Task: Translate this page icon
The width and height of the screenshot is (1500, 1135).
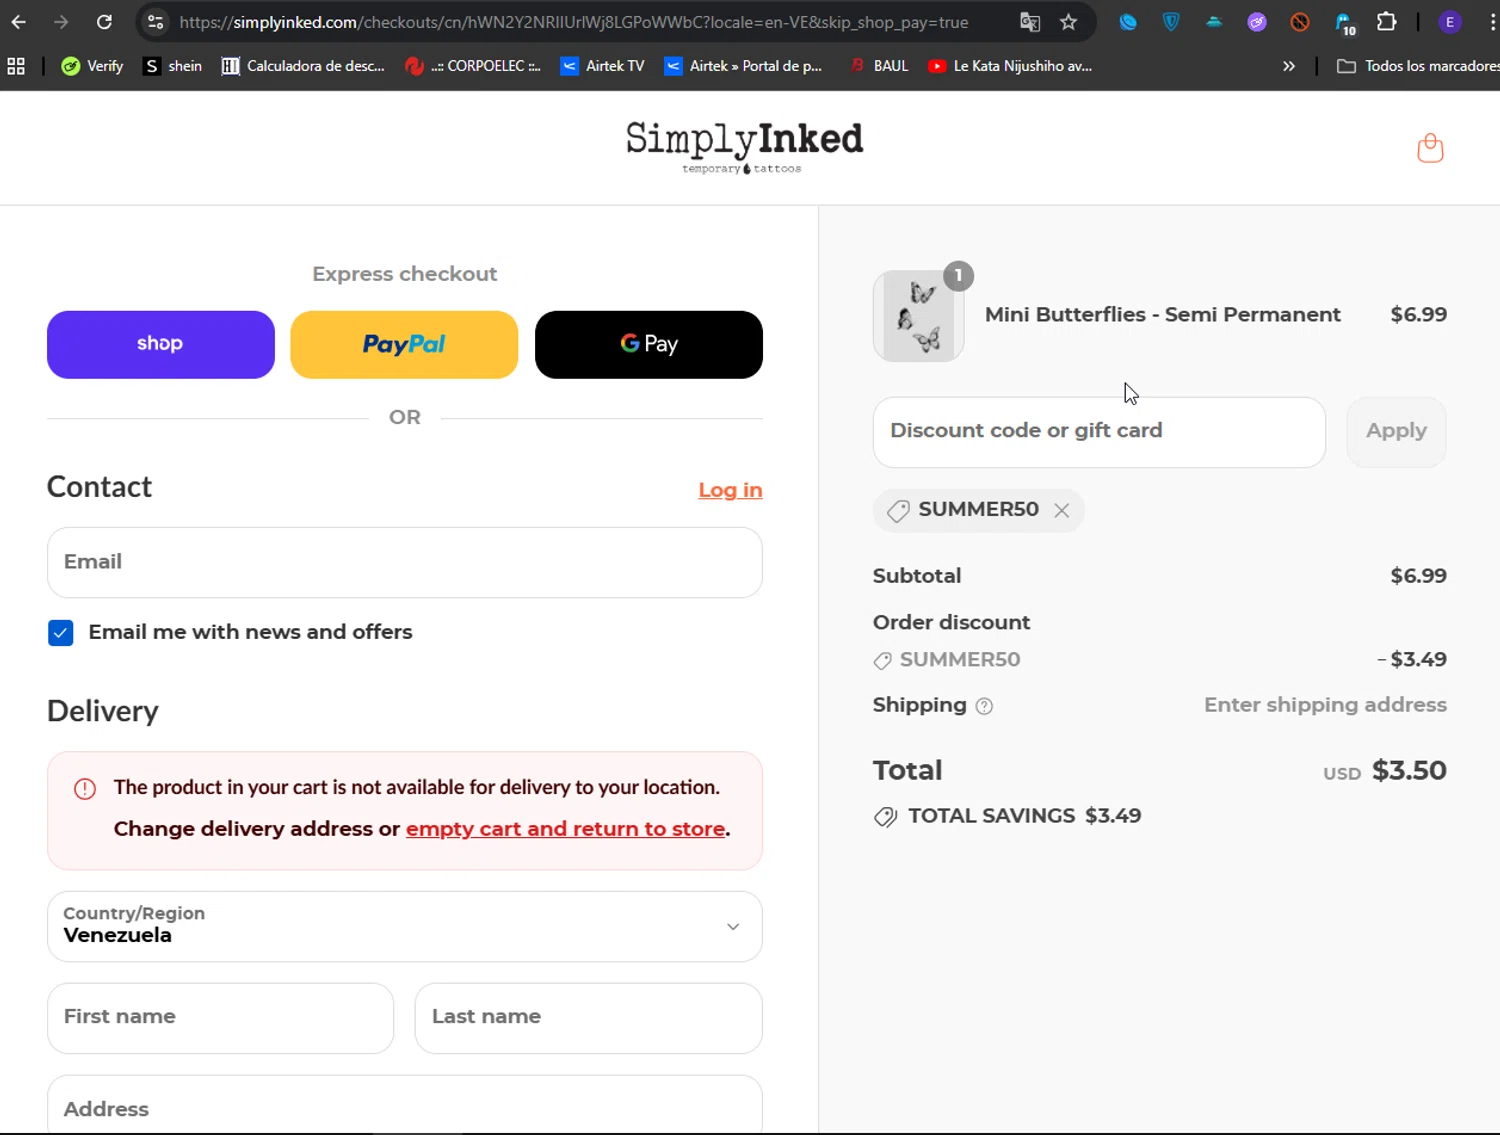Action: [x=1029, y=22]
